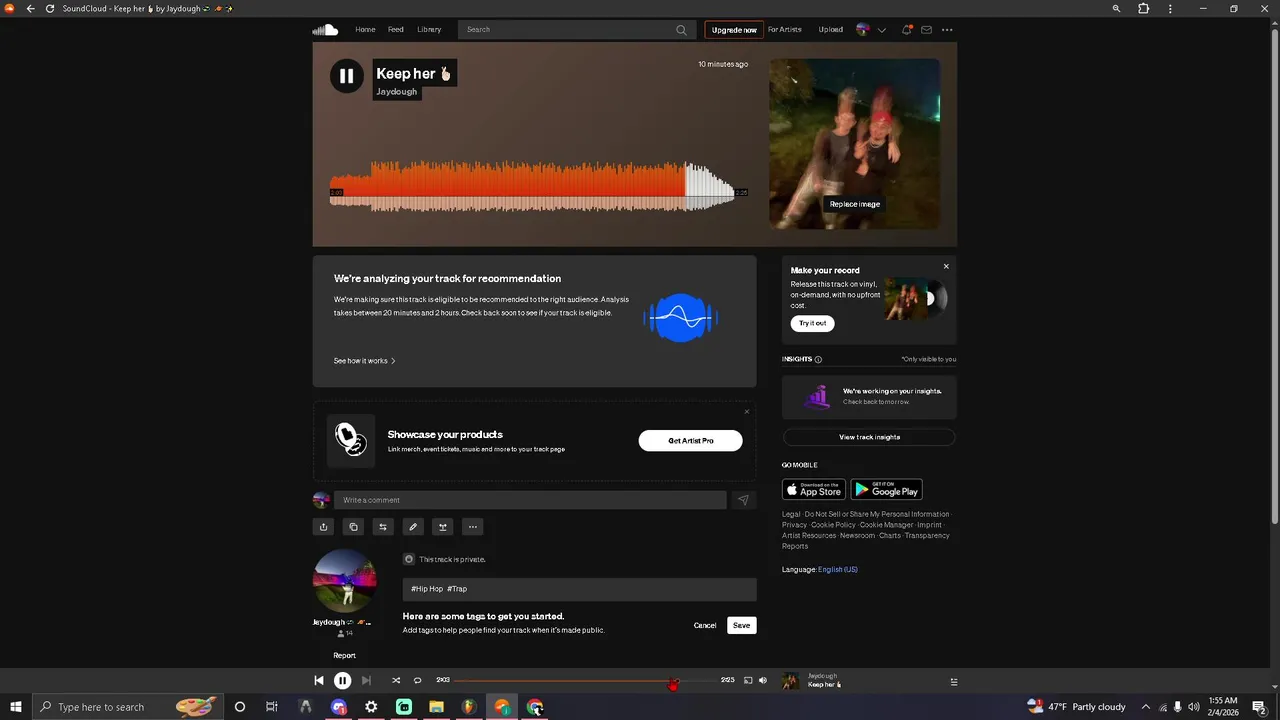Image resolution: width=1280 pixels, height=720 pixels.
Task: Open Chrome extensions puzzle icon
Action: pyautogui.click(x=1144, y=8)
